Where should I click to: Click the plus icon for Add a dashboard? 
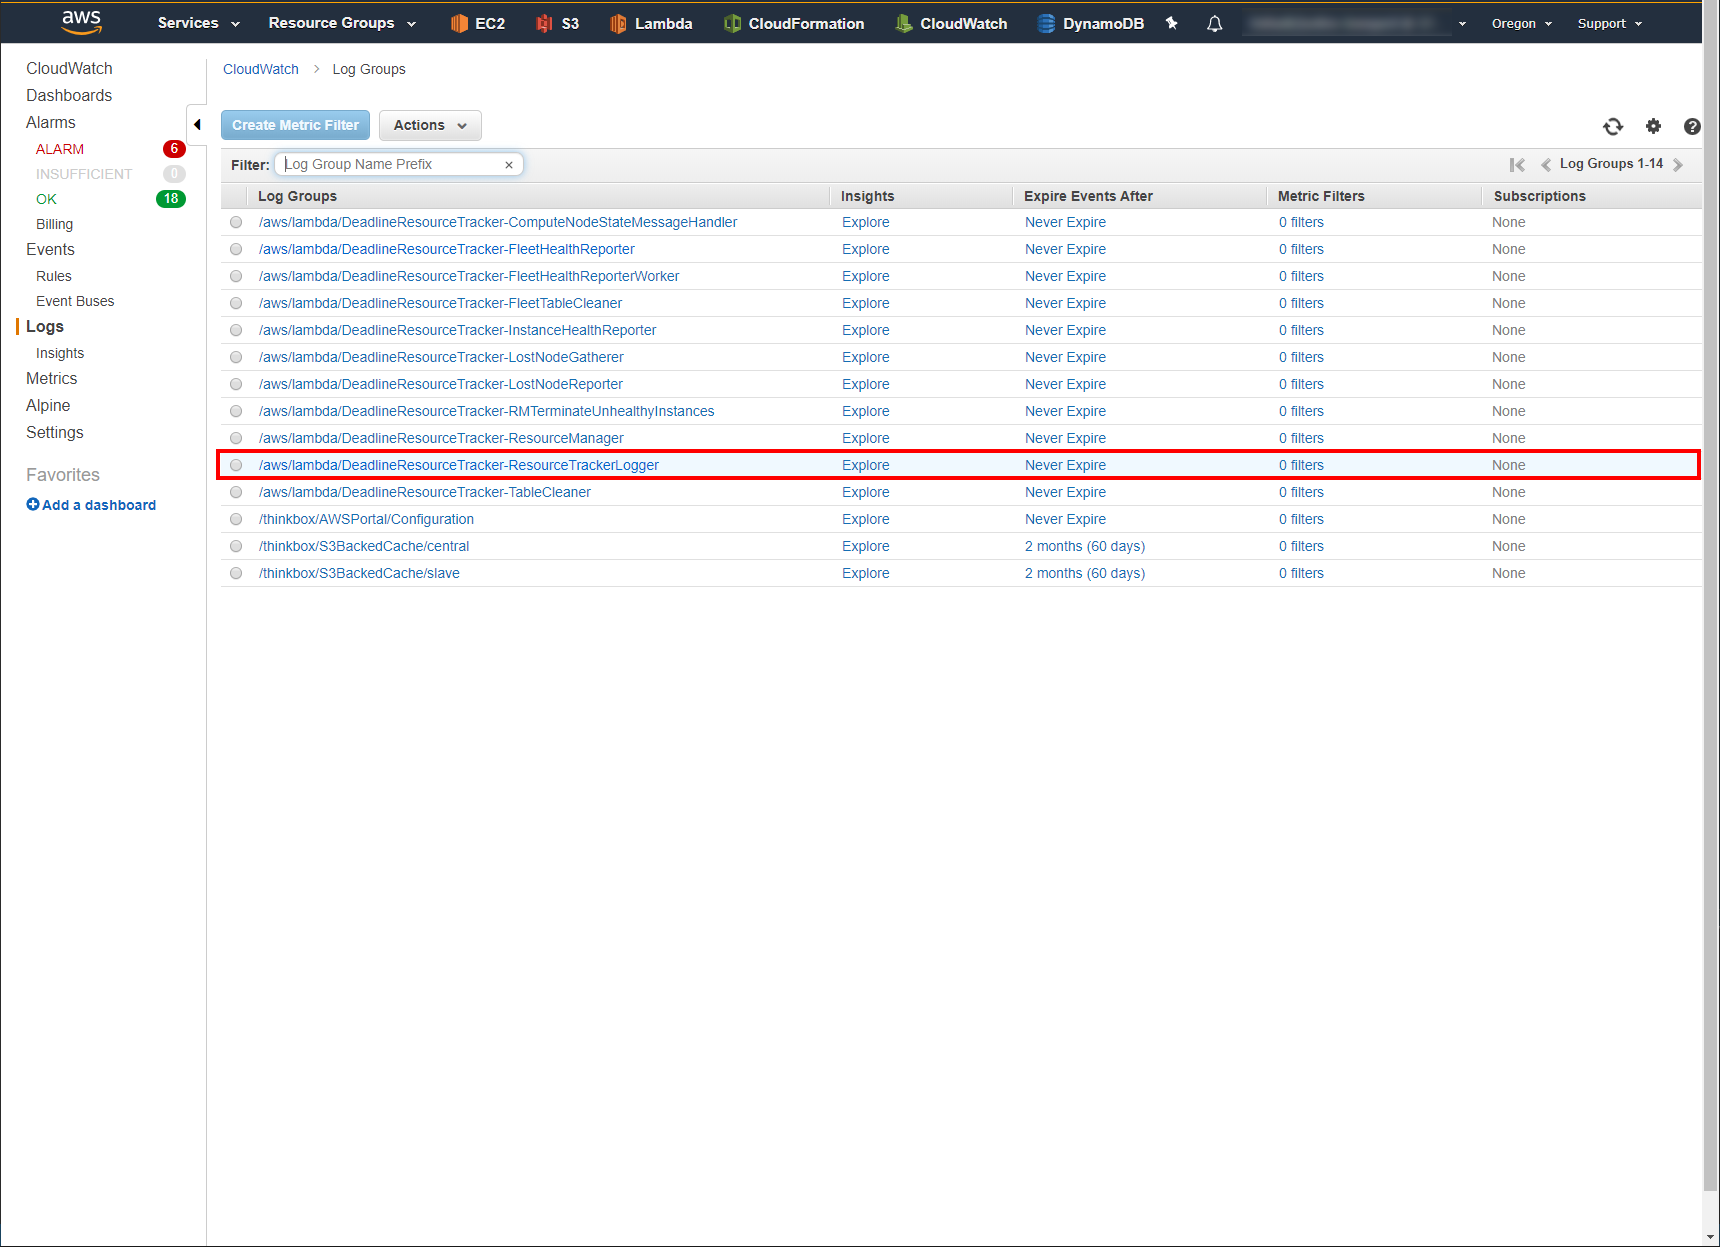33,504
